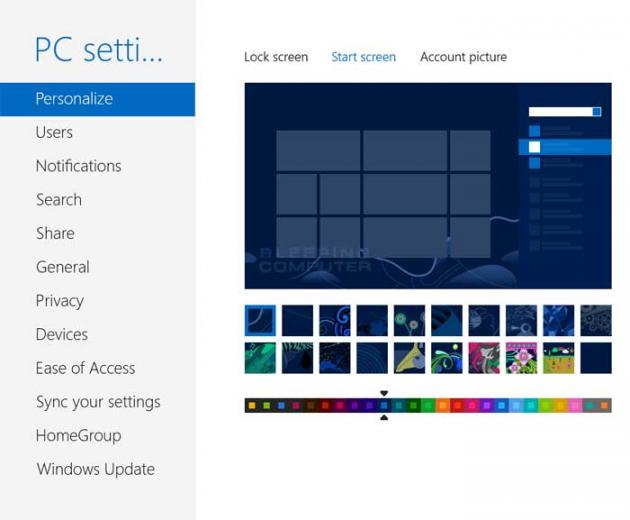Open the Notifications settings section
Viewport: 630px width, 520px height.
pyautogui.click(x=78, y=166)
